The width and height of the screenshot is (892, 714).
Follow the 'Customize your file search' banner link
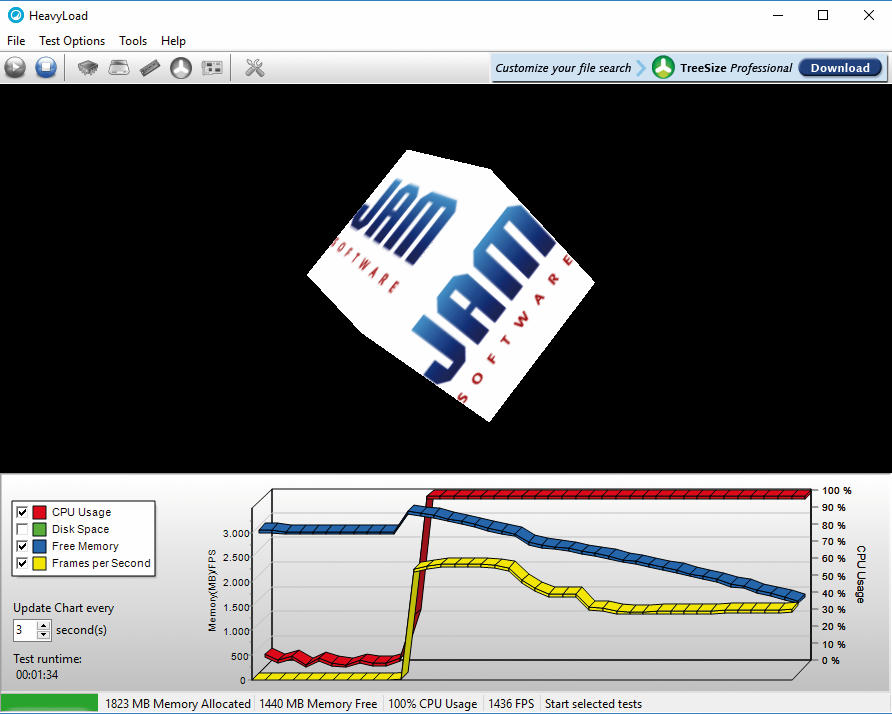[x=563, y=68]
